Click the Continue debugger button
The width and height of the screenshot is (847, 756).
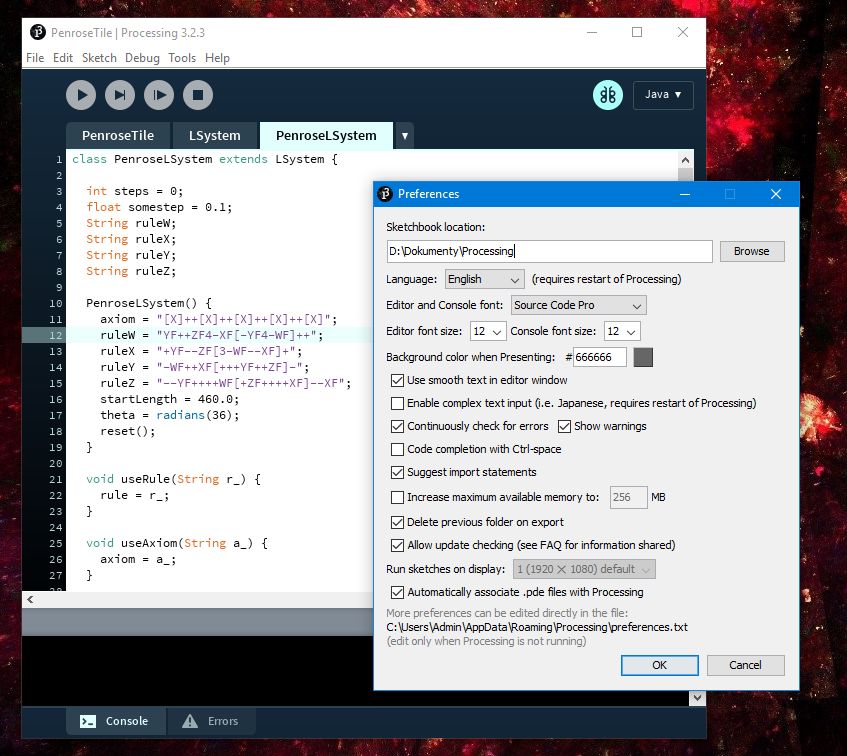tap(159, 95)
